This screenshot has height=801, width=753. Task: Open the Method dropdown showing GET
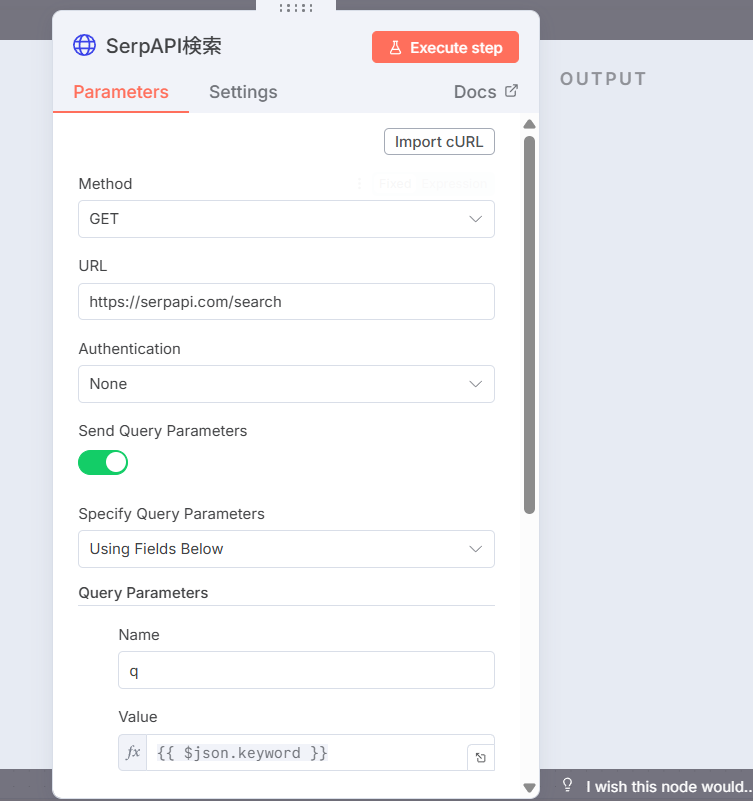(286, 219)
